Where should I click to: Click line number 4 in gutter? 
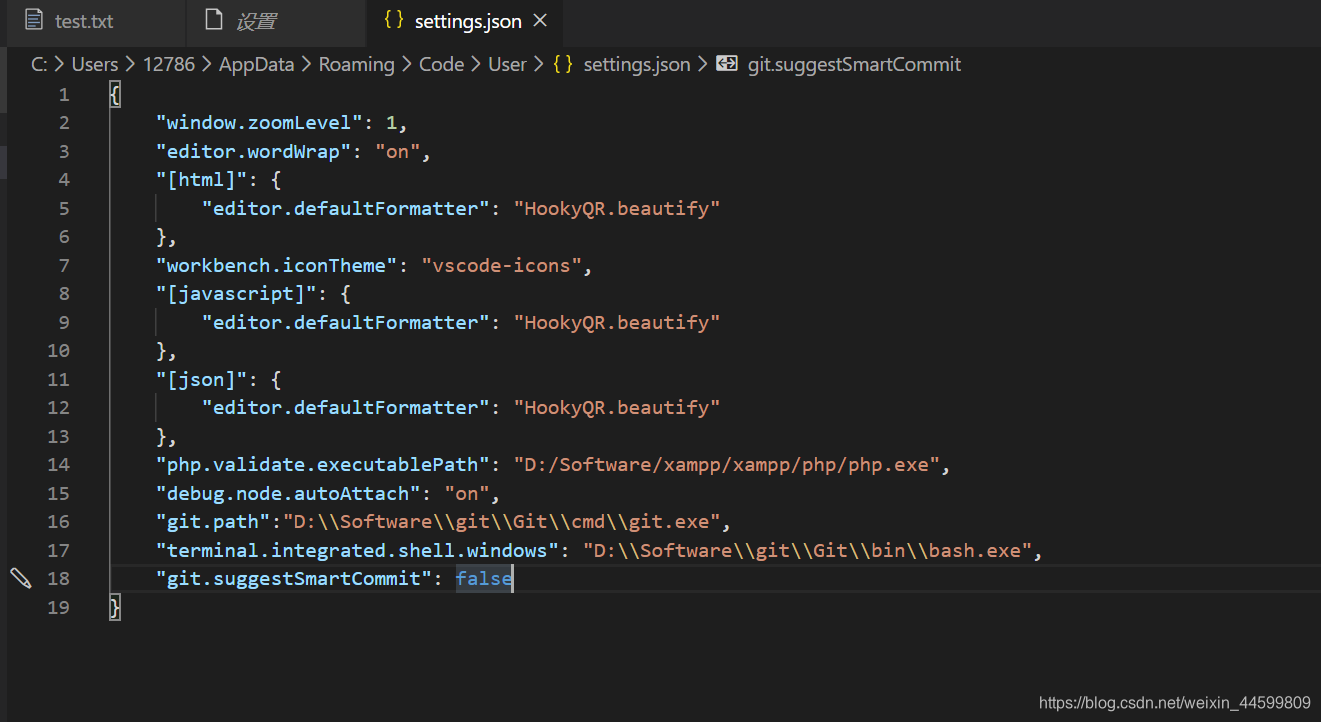coord(64,180)
